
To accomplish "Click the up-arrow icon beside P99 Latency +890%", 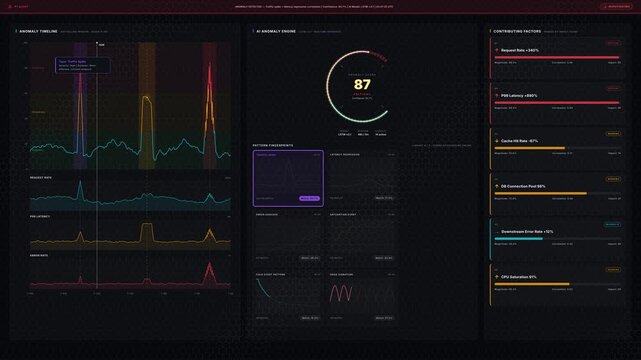I will coord(497,96).
